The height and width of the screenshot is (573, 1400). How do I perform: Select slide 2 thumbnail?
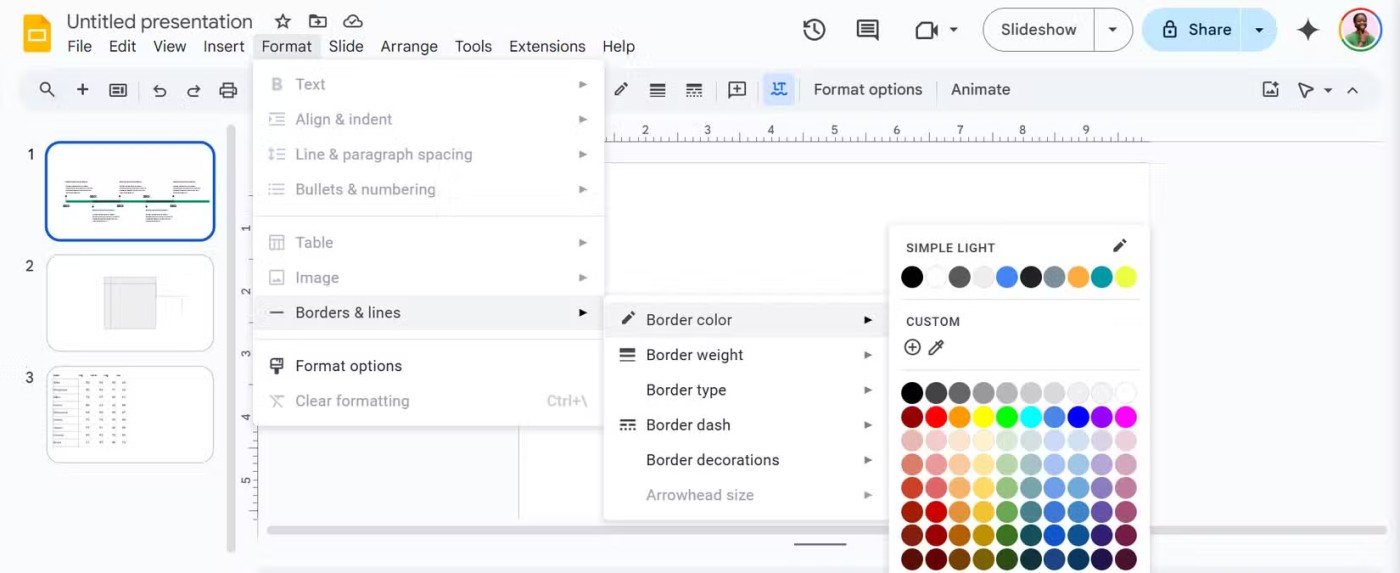(130, 303)
